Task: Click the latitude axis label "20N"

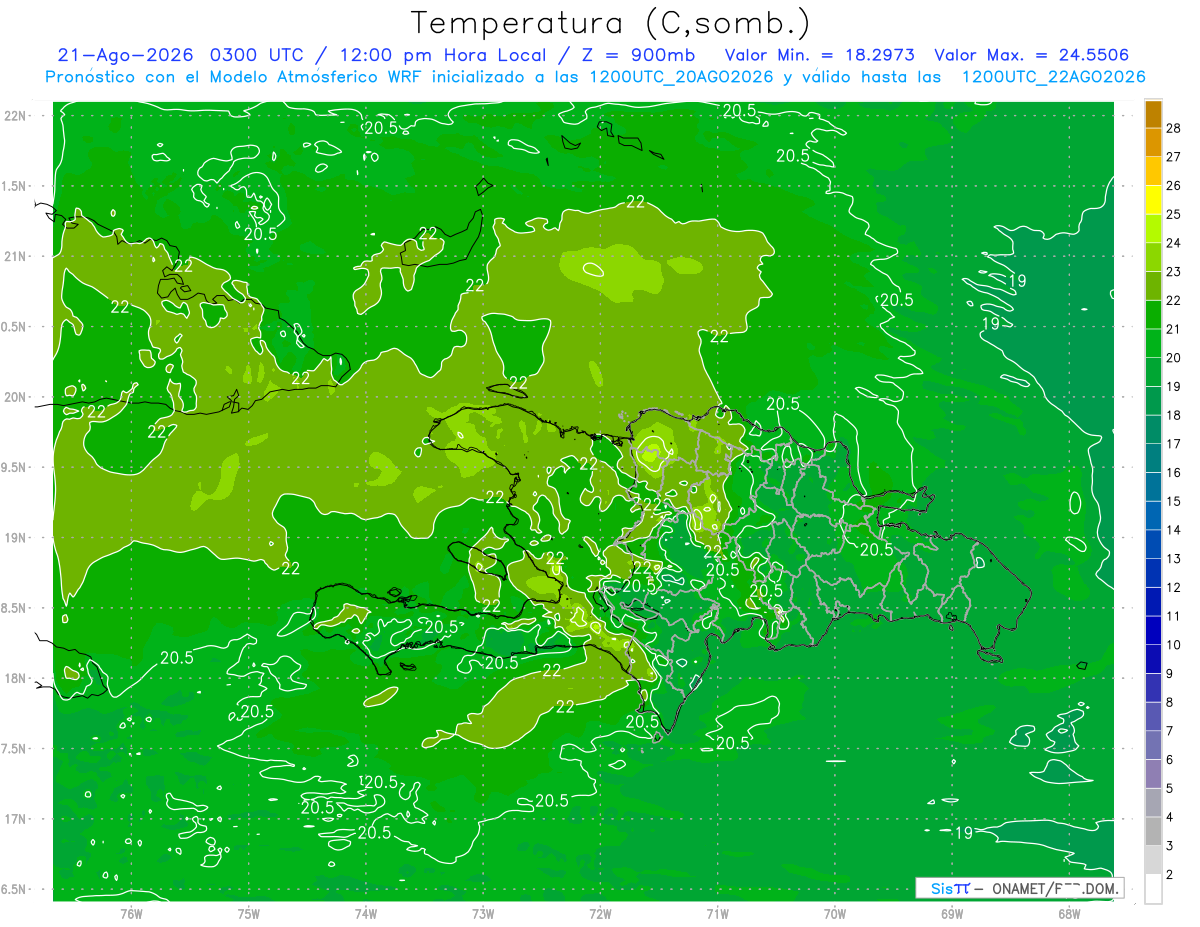Action: 17,397
